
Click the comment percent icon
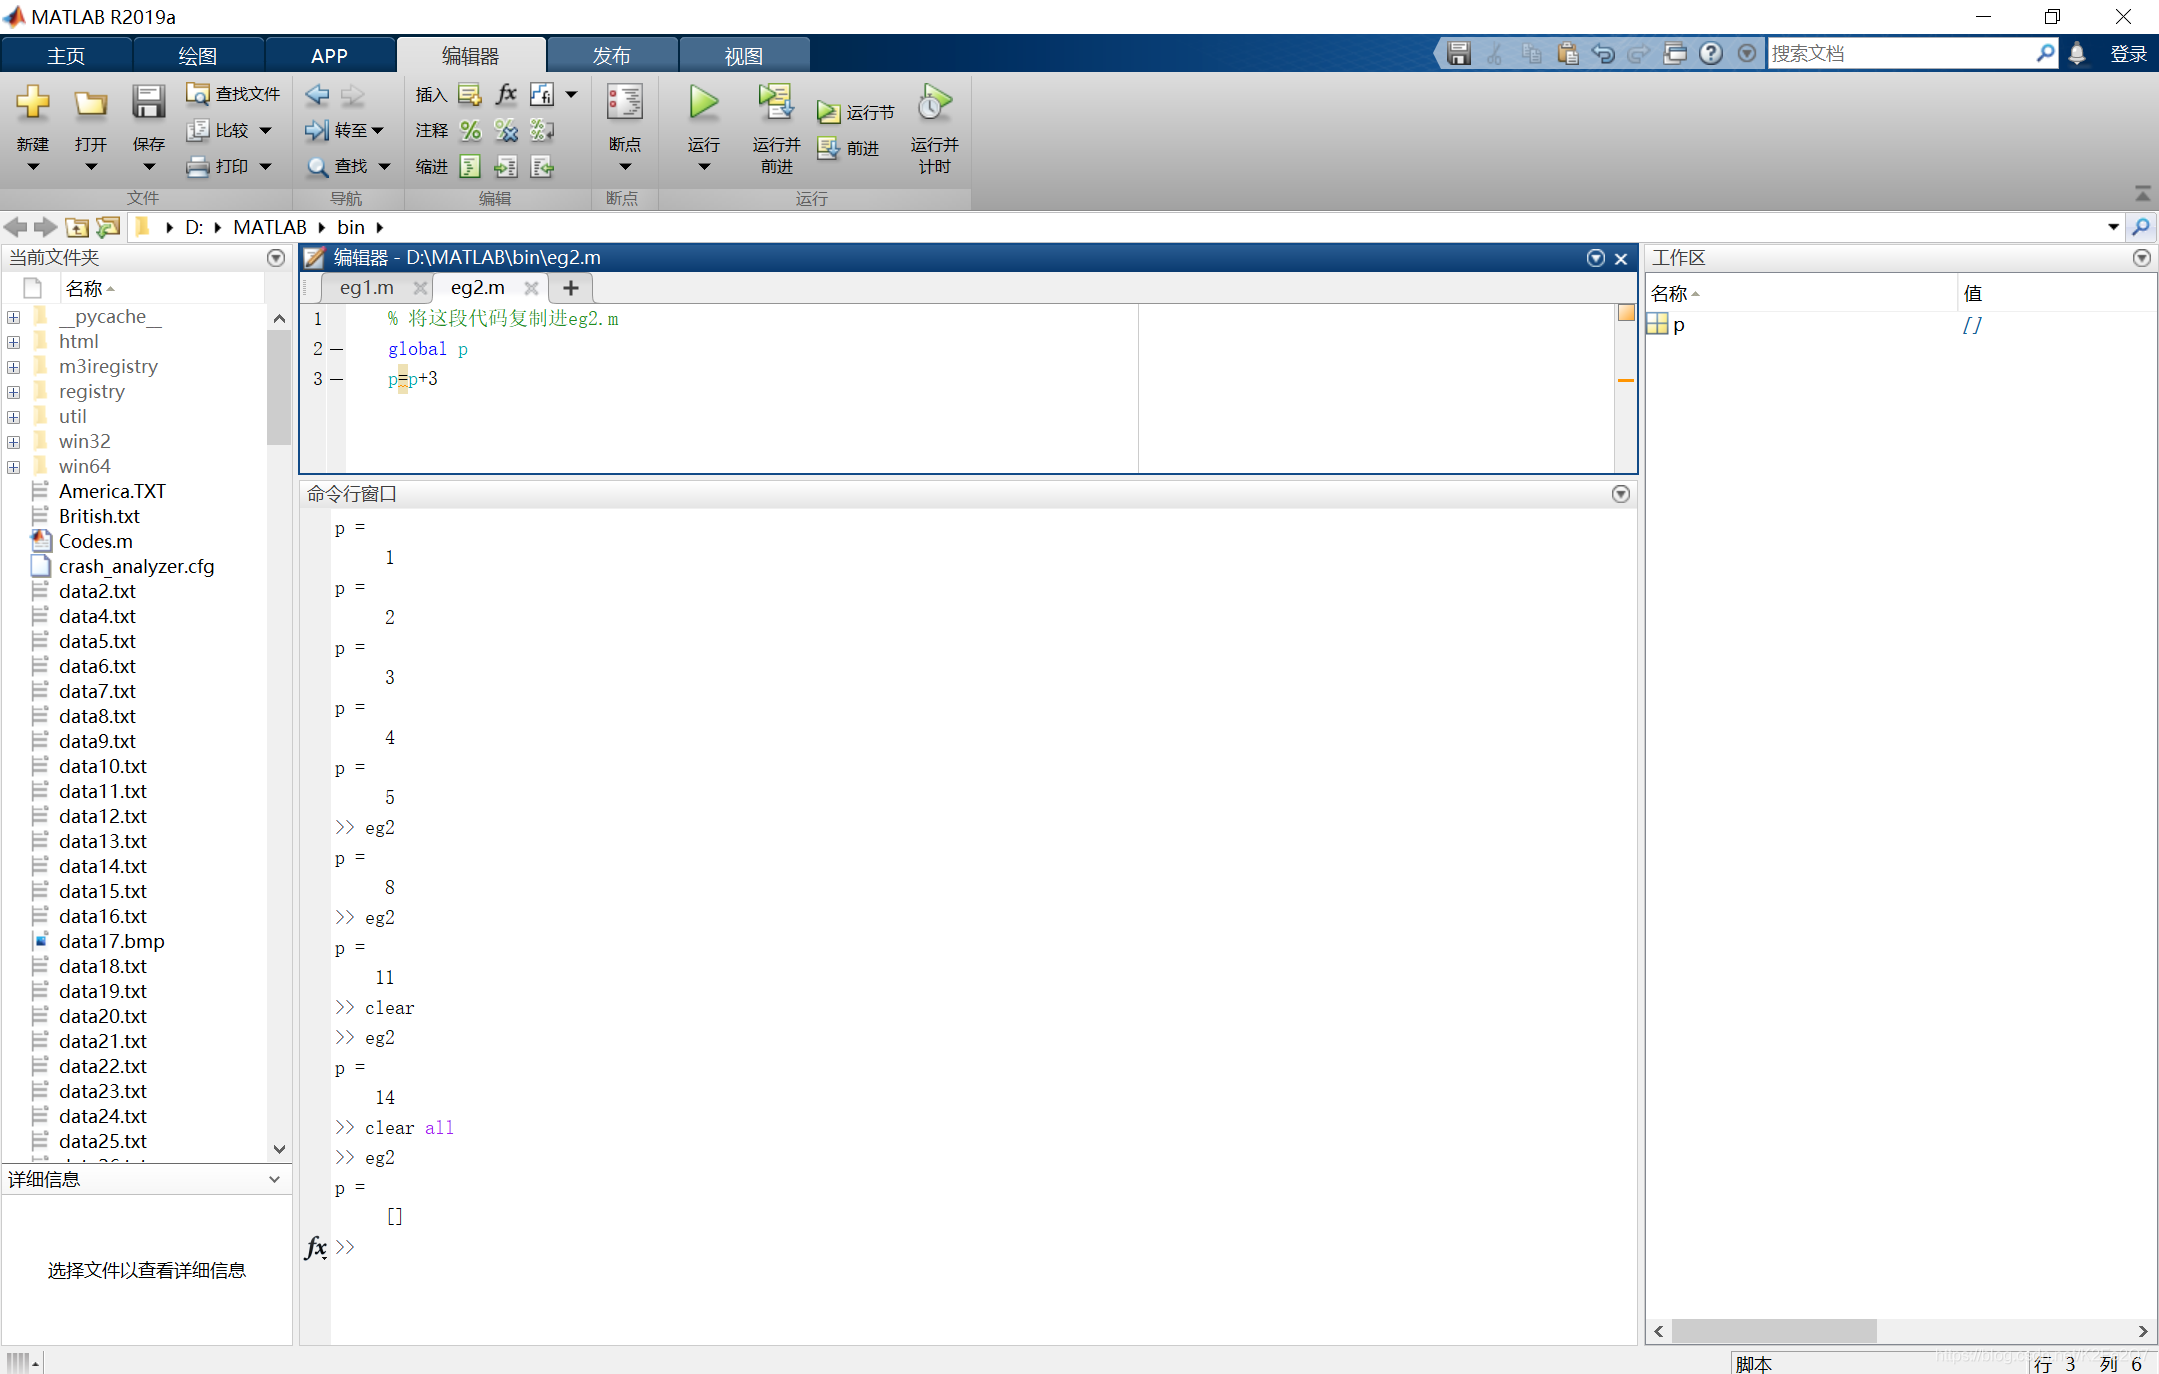point(470,130)
